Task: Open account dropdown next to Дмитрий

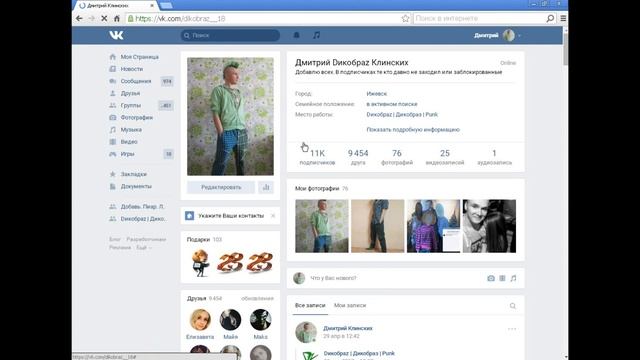Action: [519, 36]
